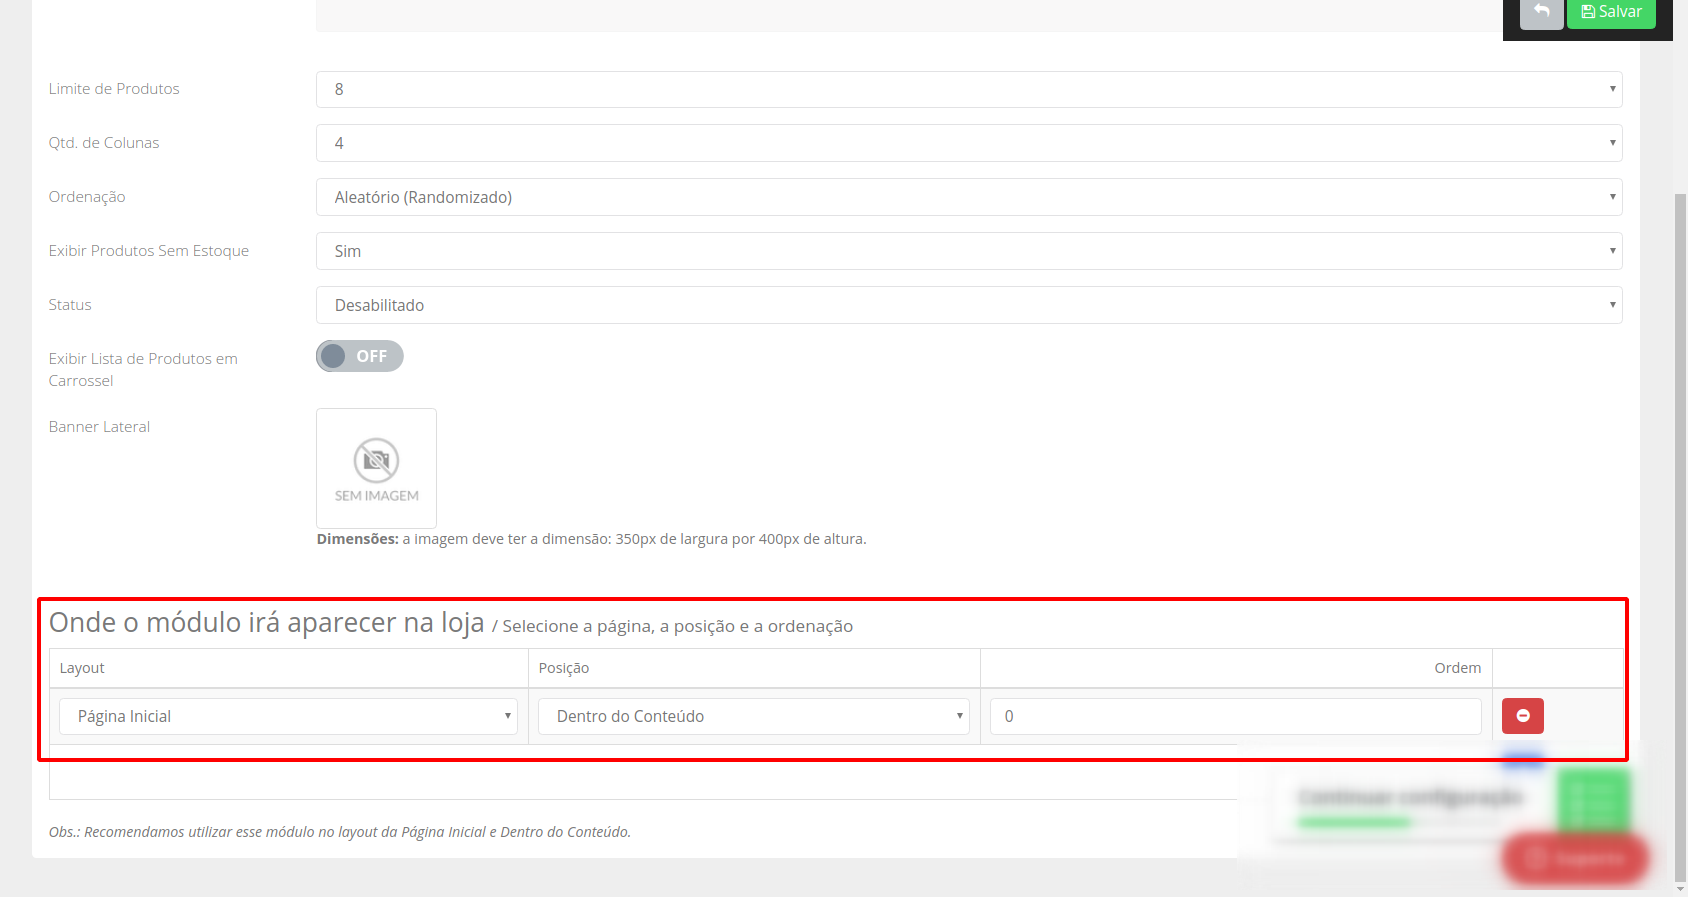
Task: Open the Limite de Produtos dropdown
Action: click(968, 89)
